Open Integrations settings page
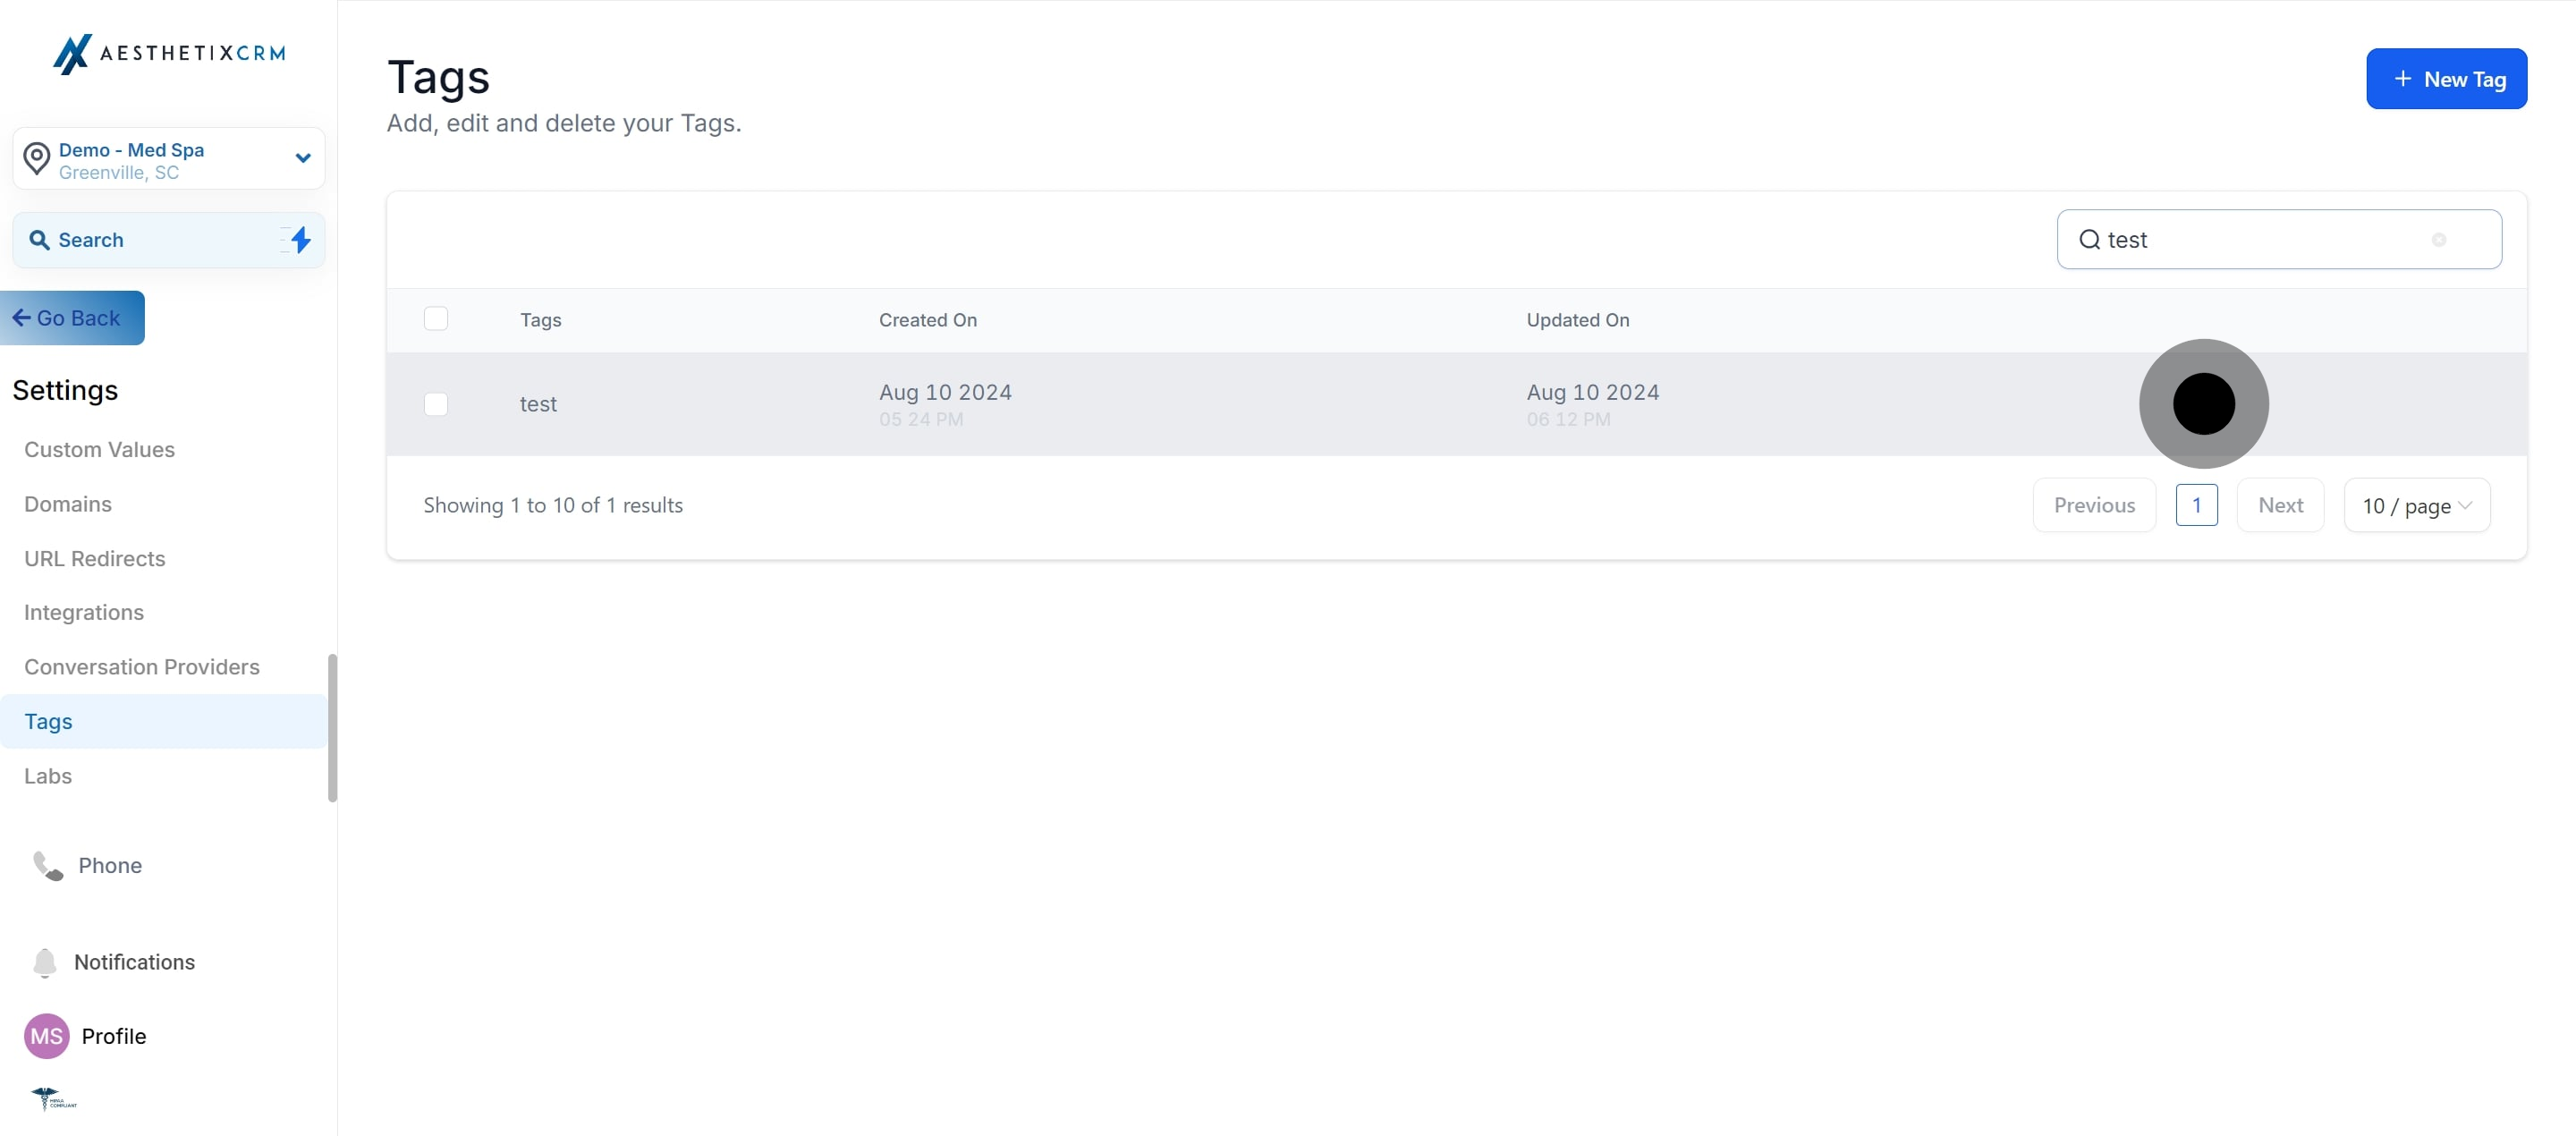This screenshot has height=1136, width=2576. tap(83, 612)
